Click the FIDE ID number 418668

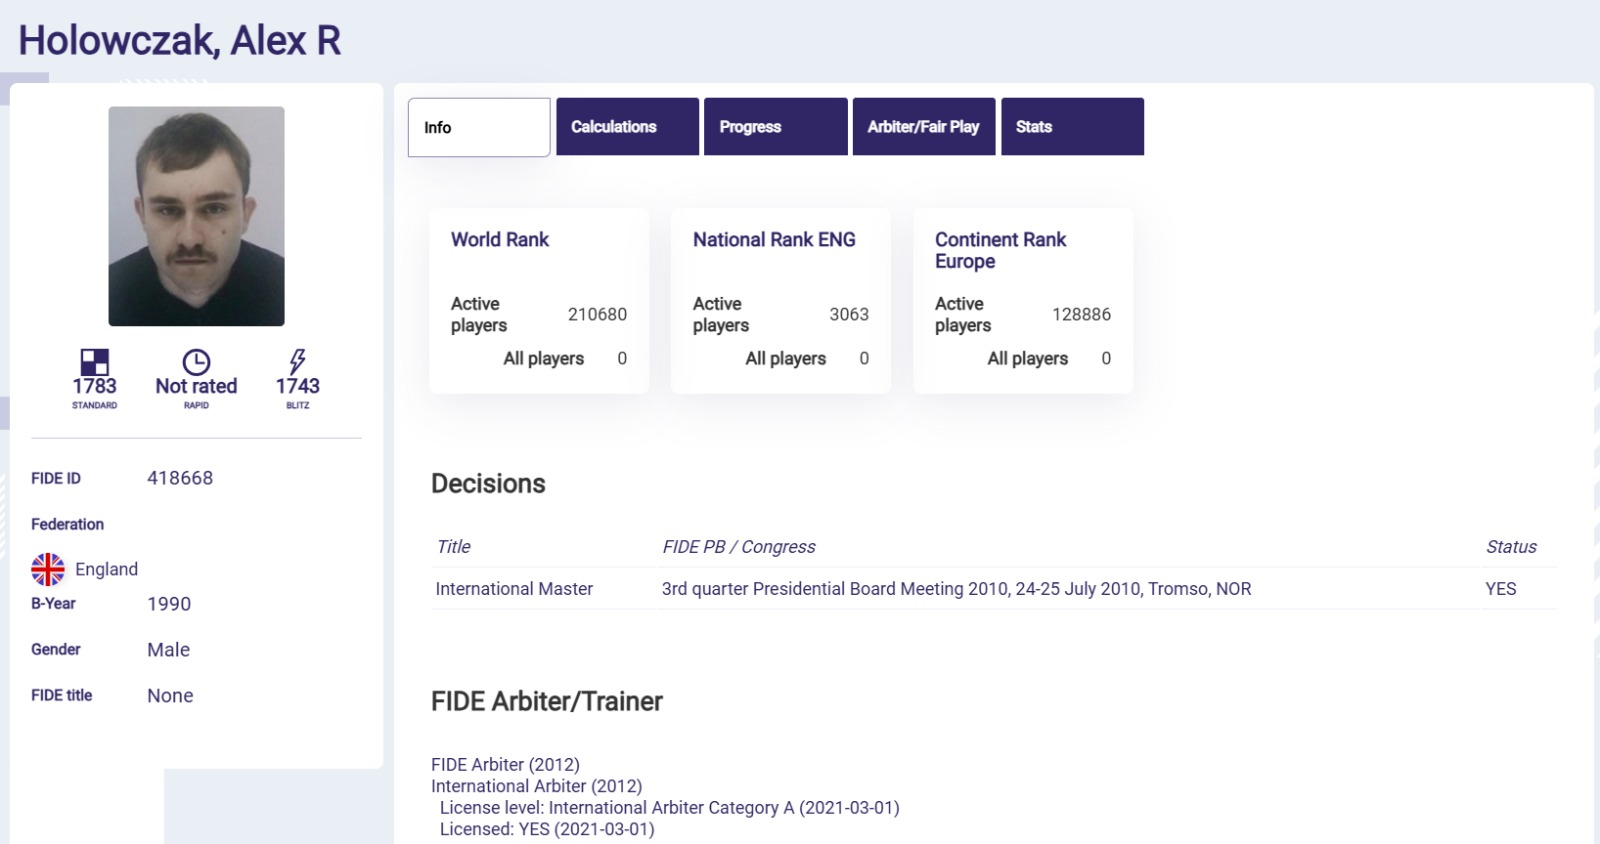point(180,478)
